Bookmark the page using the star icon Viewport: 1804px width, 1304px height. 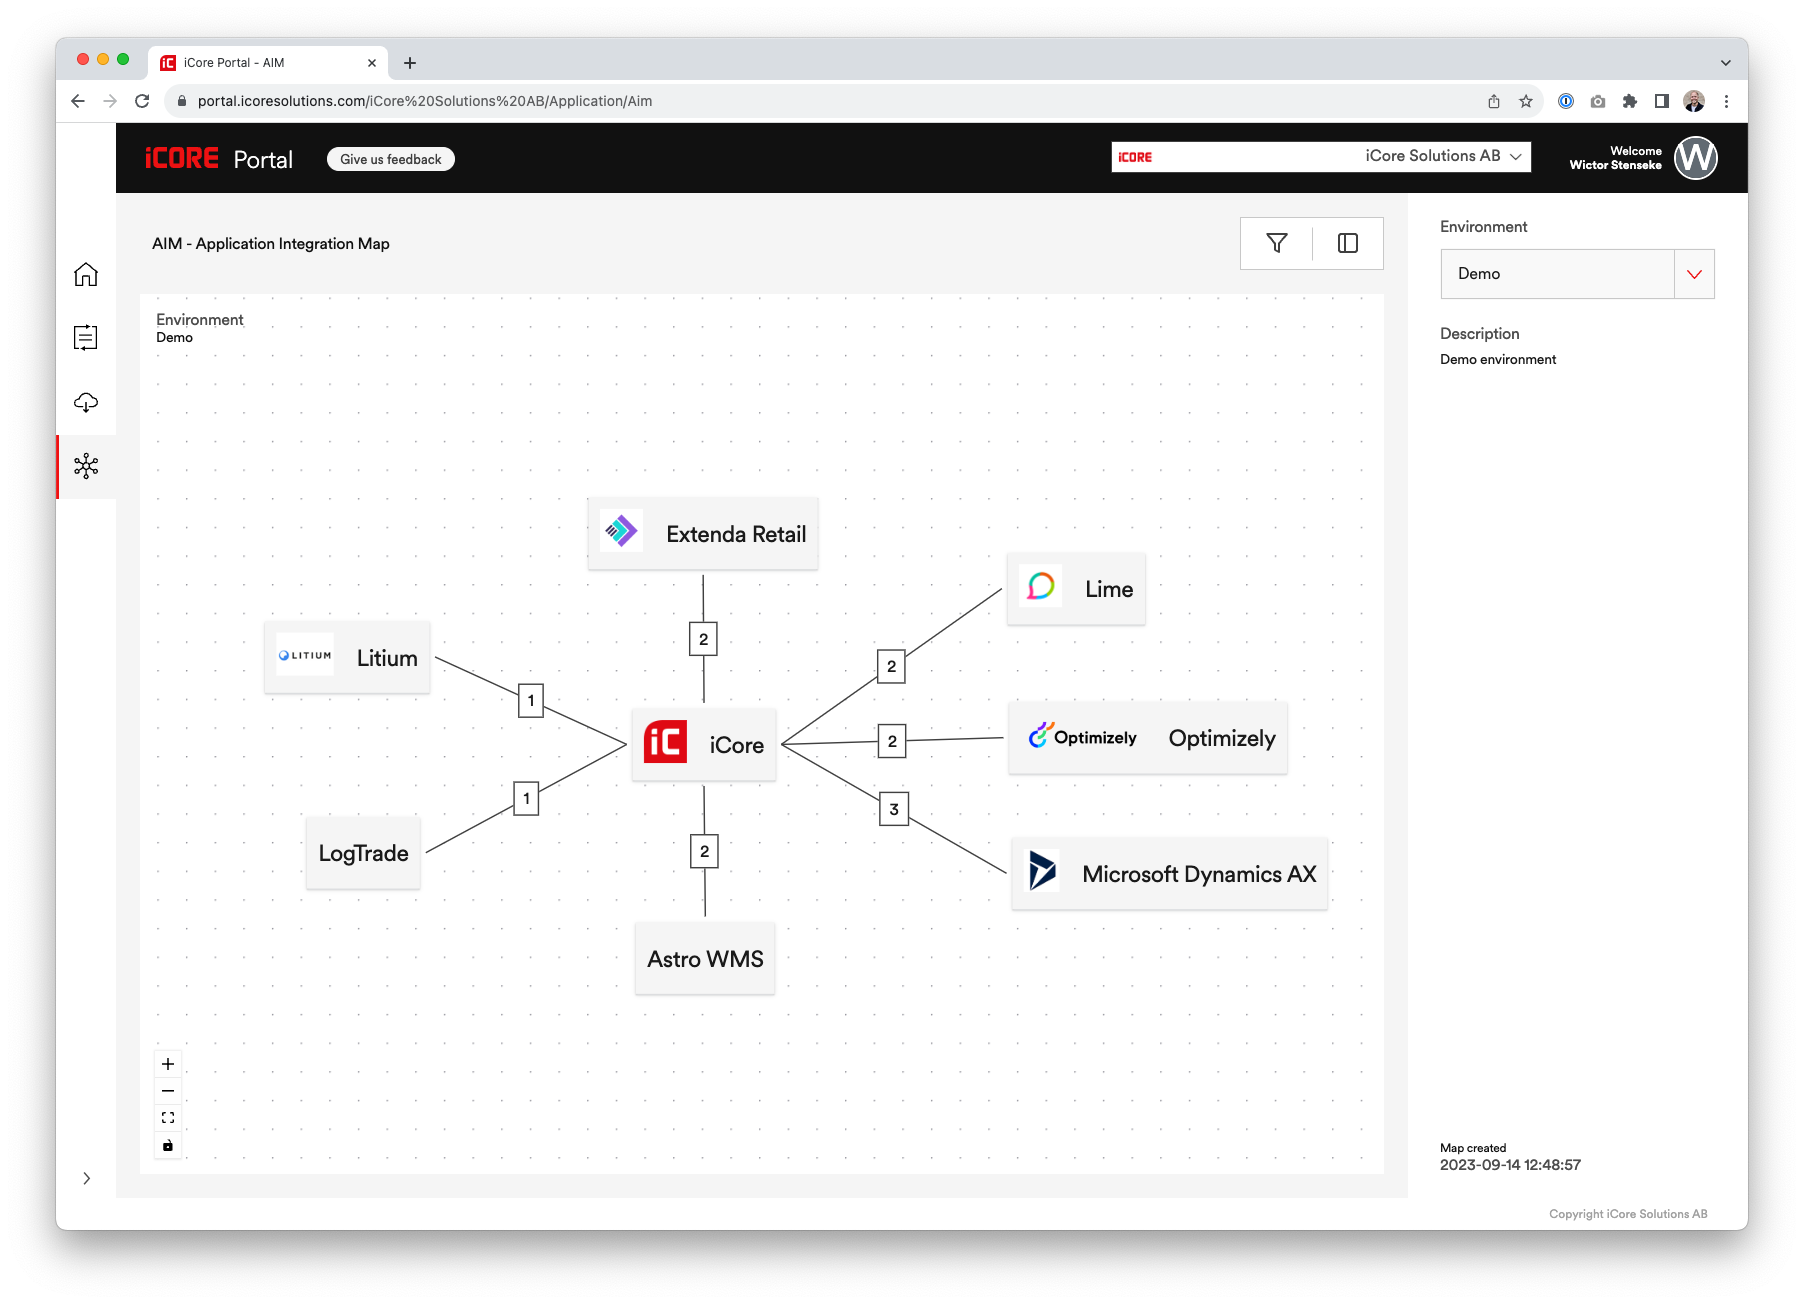coord(1526,101)
